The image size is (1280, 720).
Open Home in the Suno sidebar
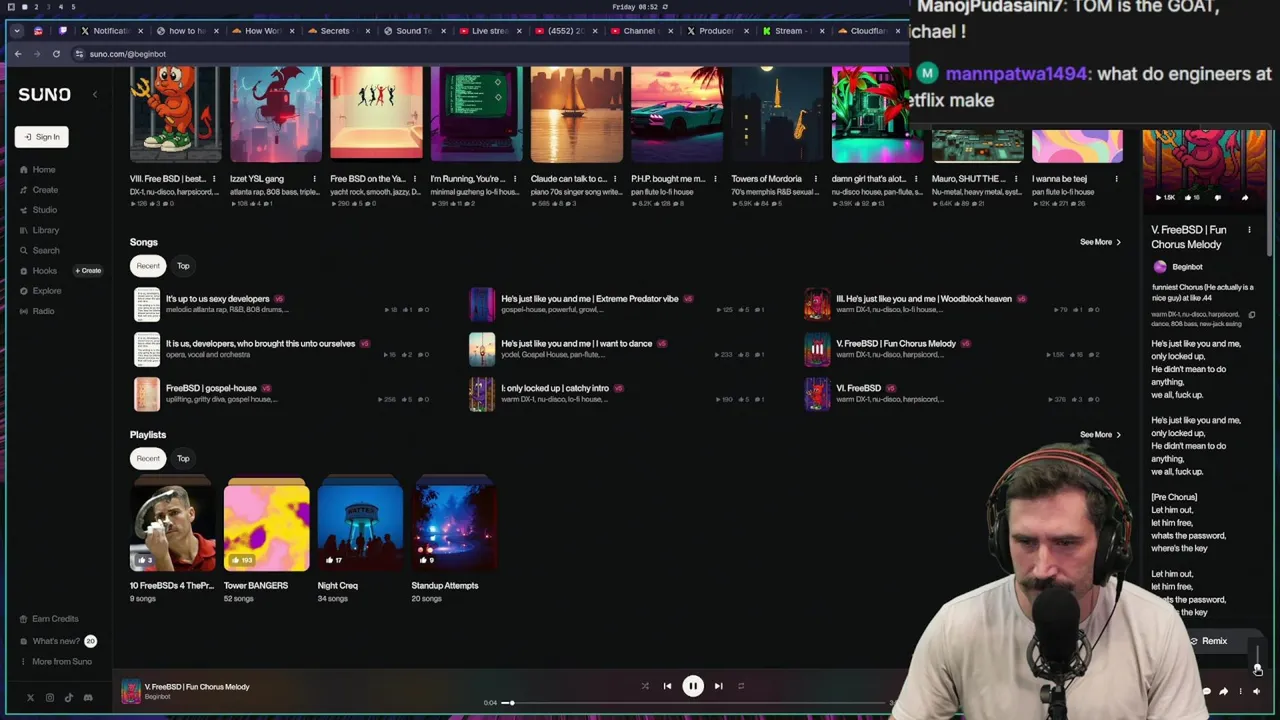(x=37, y=170)
